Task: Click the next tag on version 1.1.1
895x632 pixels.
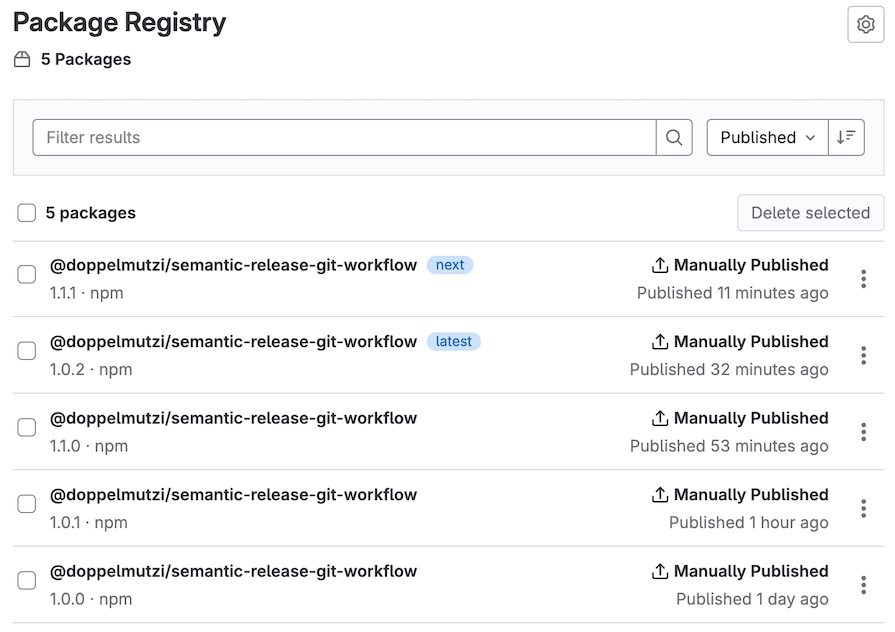Action: click(450, 265)
